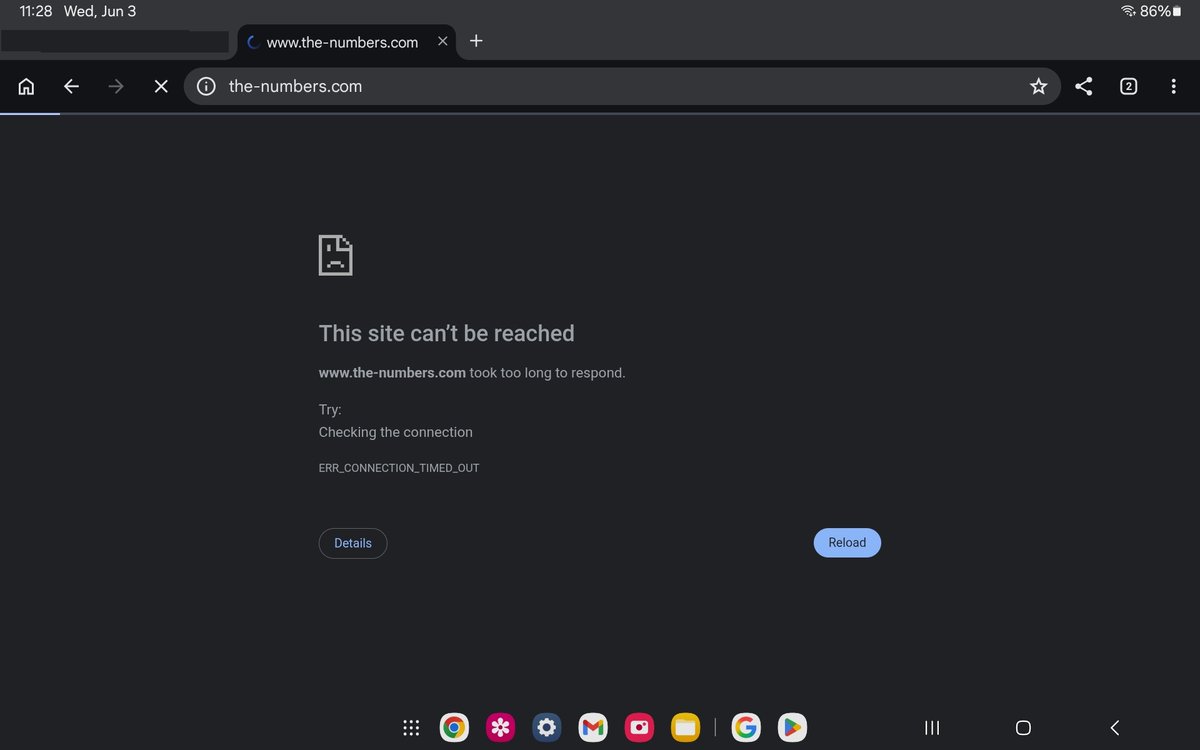This screenshot has height=750, width=1200.
Task: Open the Google app in taskbar
Action: click(x=745, y=728)
